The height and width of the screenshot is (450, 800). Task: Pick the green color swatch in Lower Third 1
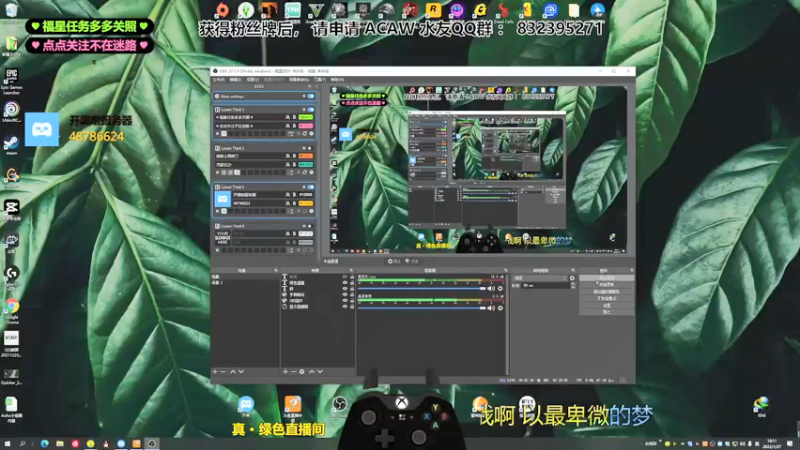click(306, 117)
